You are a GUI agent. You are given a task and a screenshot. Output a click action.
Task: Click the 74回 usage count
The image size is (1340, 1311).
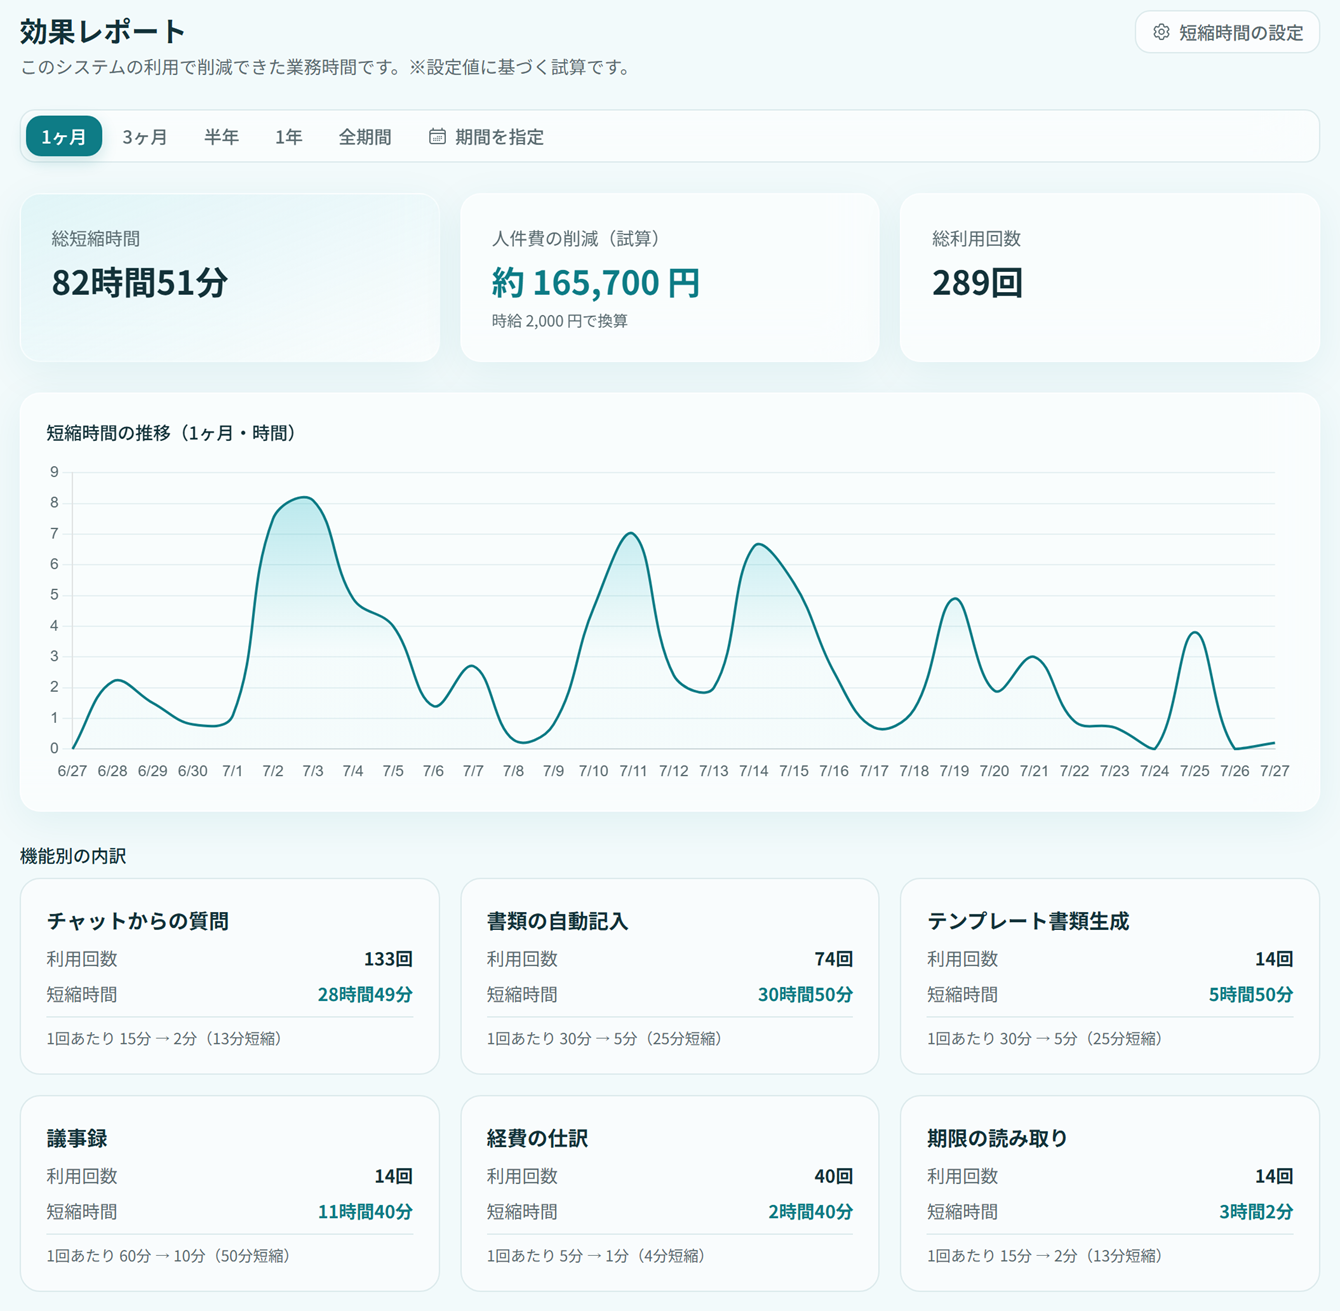pos(833,959)
